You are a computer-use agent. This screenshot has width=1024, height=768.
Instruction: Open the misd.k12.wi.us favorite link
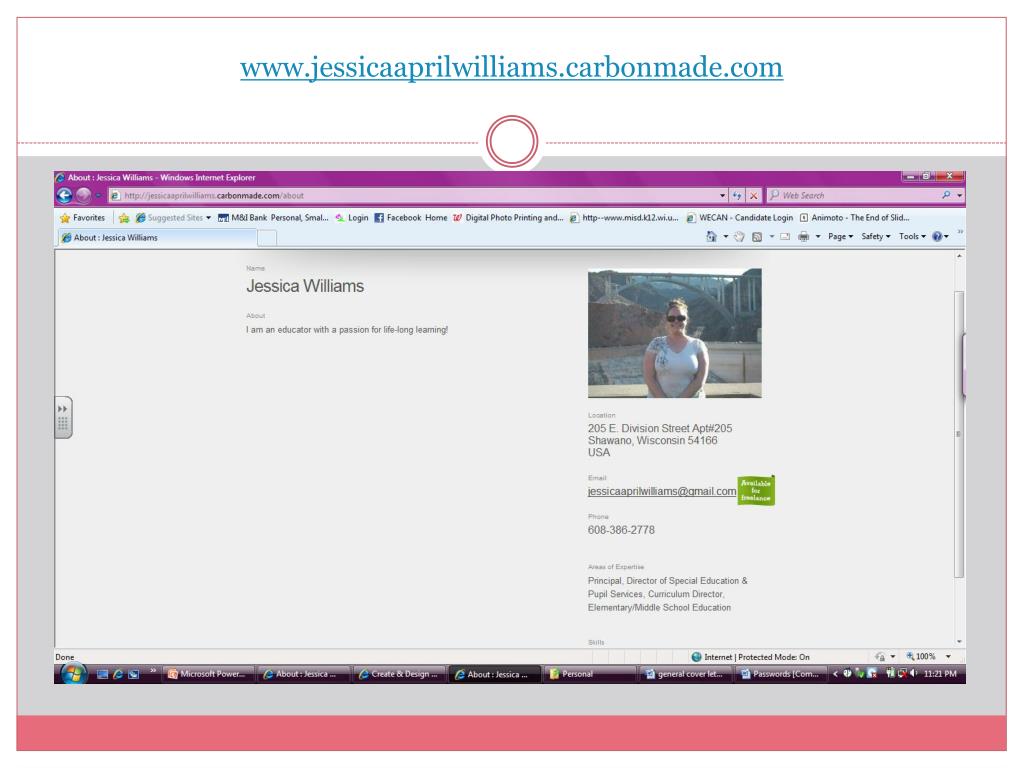point(624,217)
